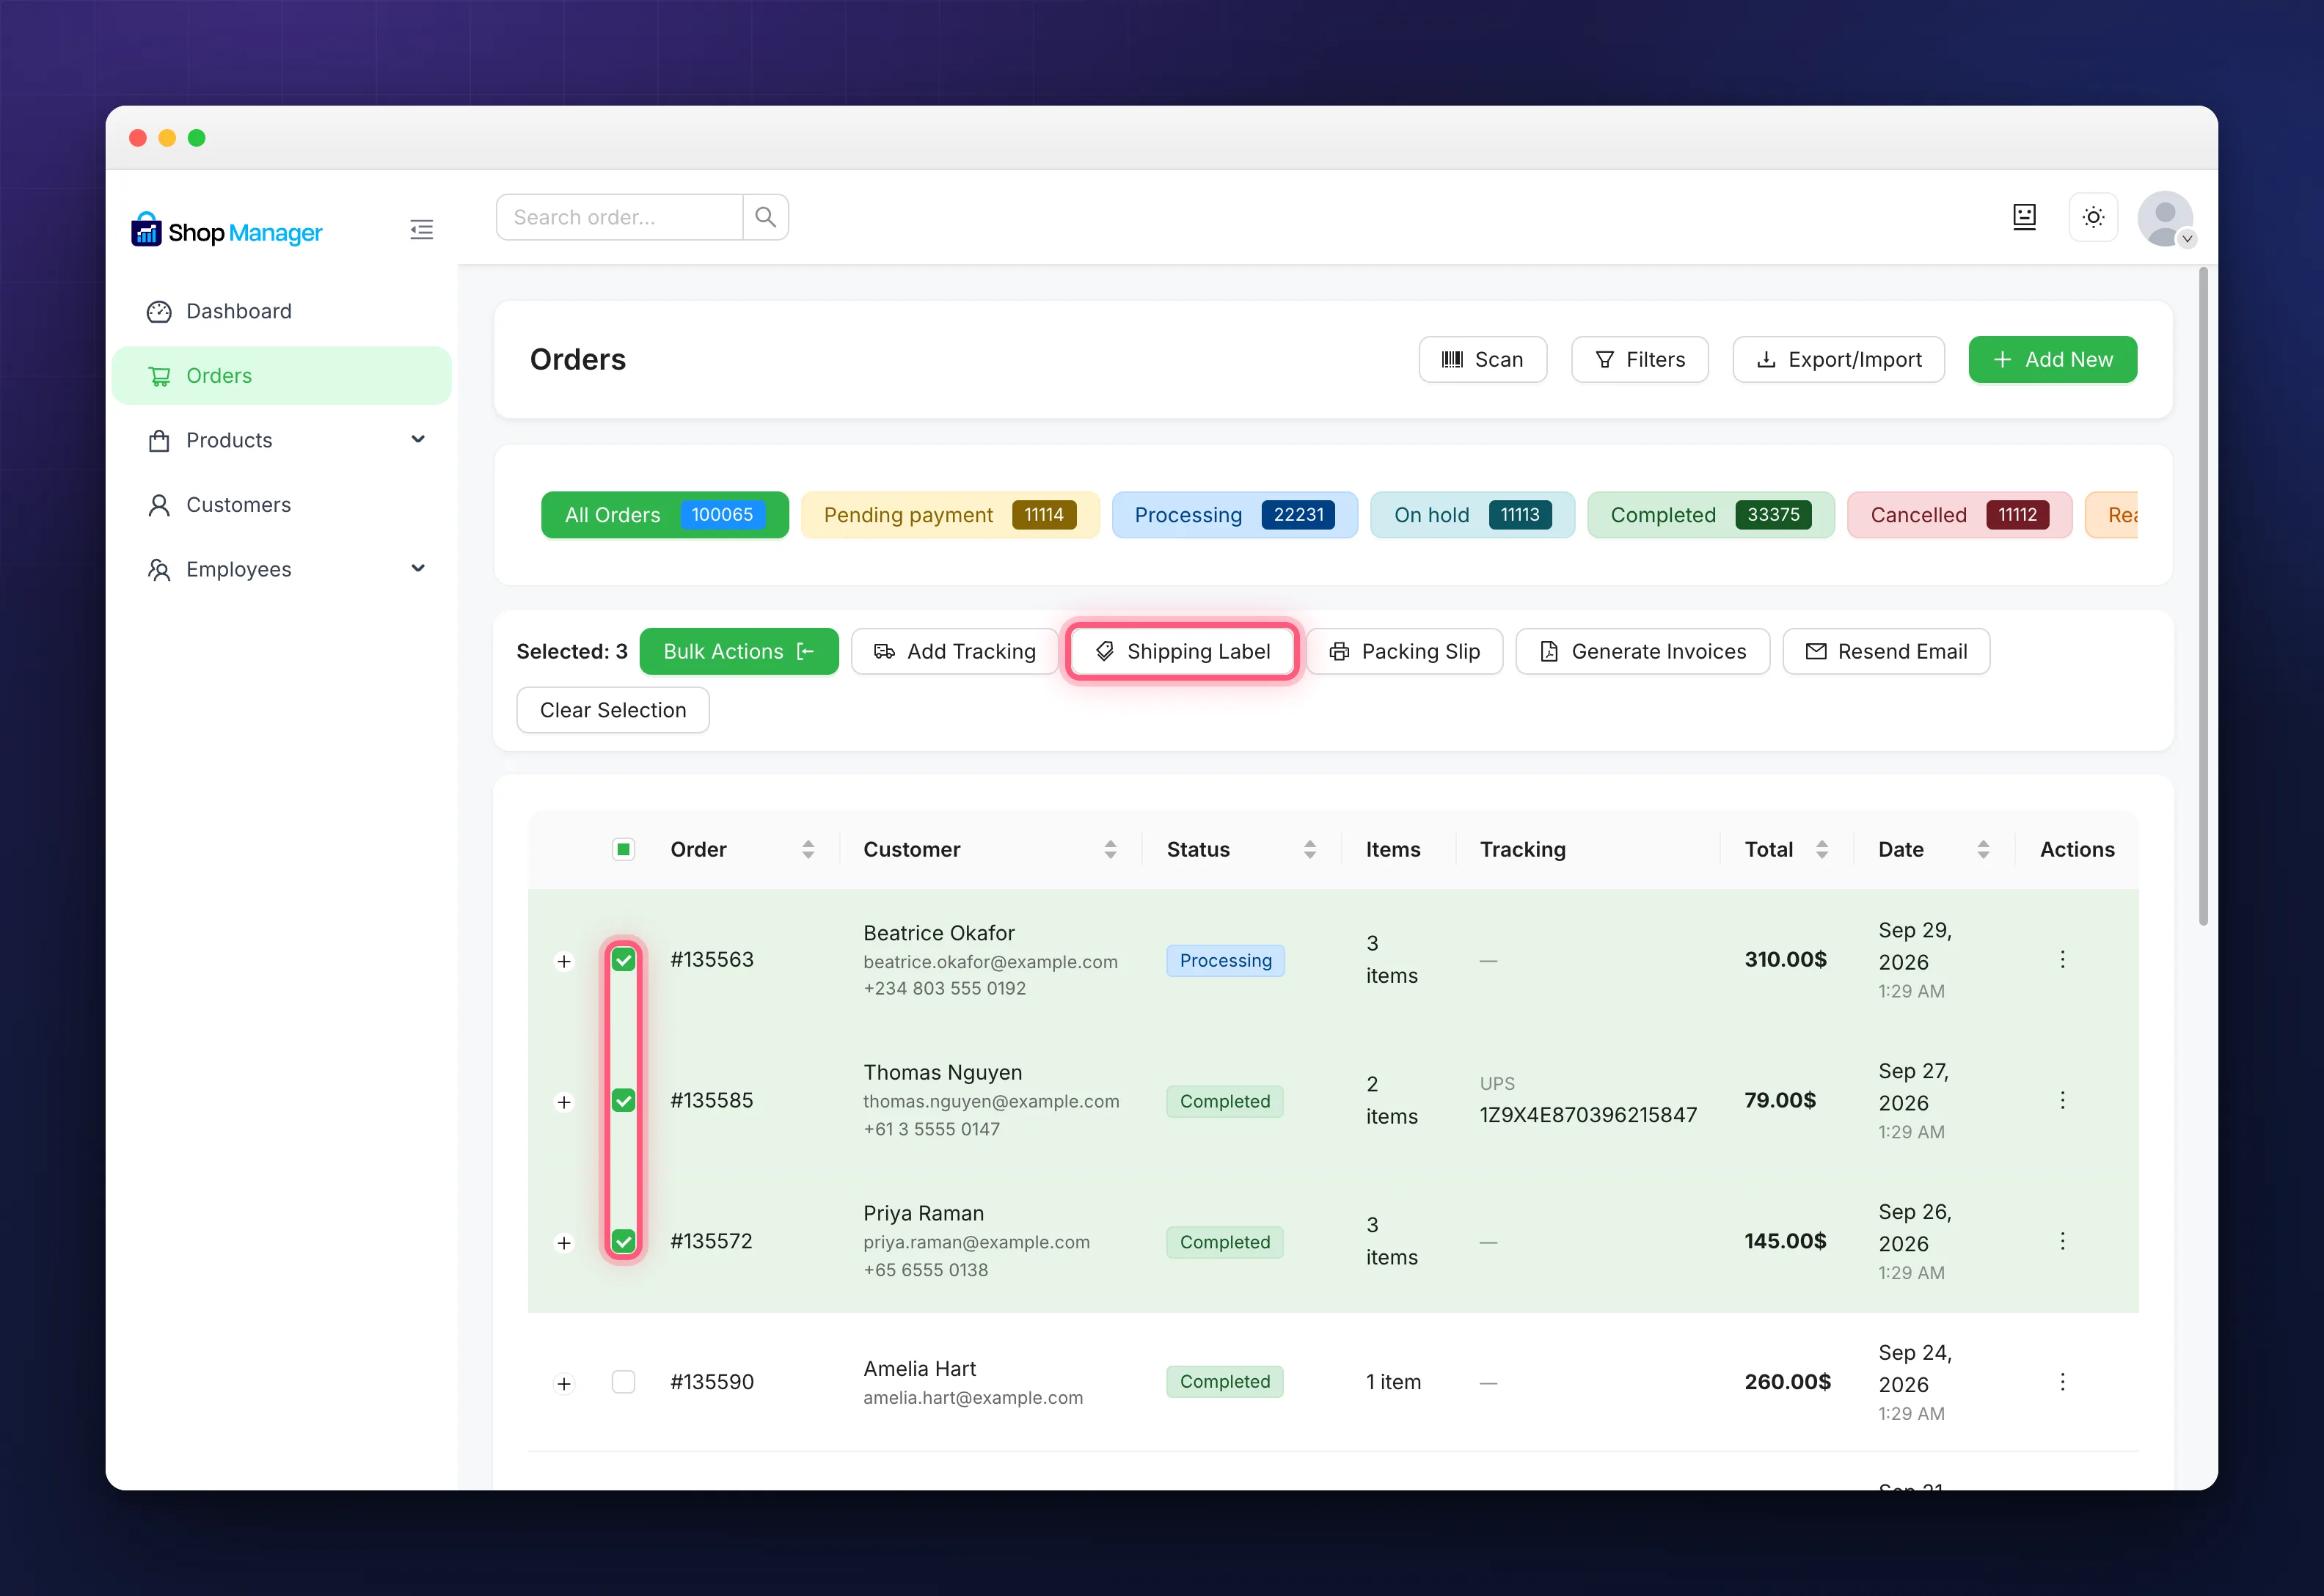The width and height of the screenshot is (2324, 1596).
Task: Click the Shipping Label button
Action: [x=1183, y=652]
